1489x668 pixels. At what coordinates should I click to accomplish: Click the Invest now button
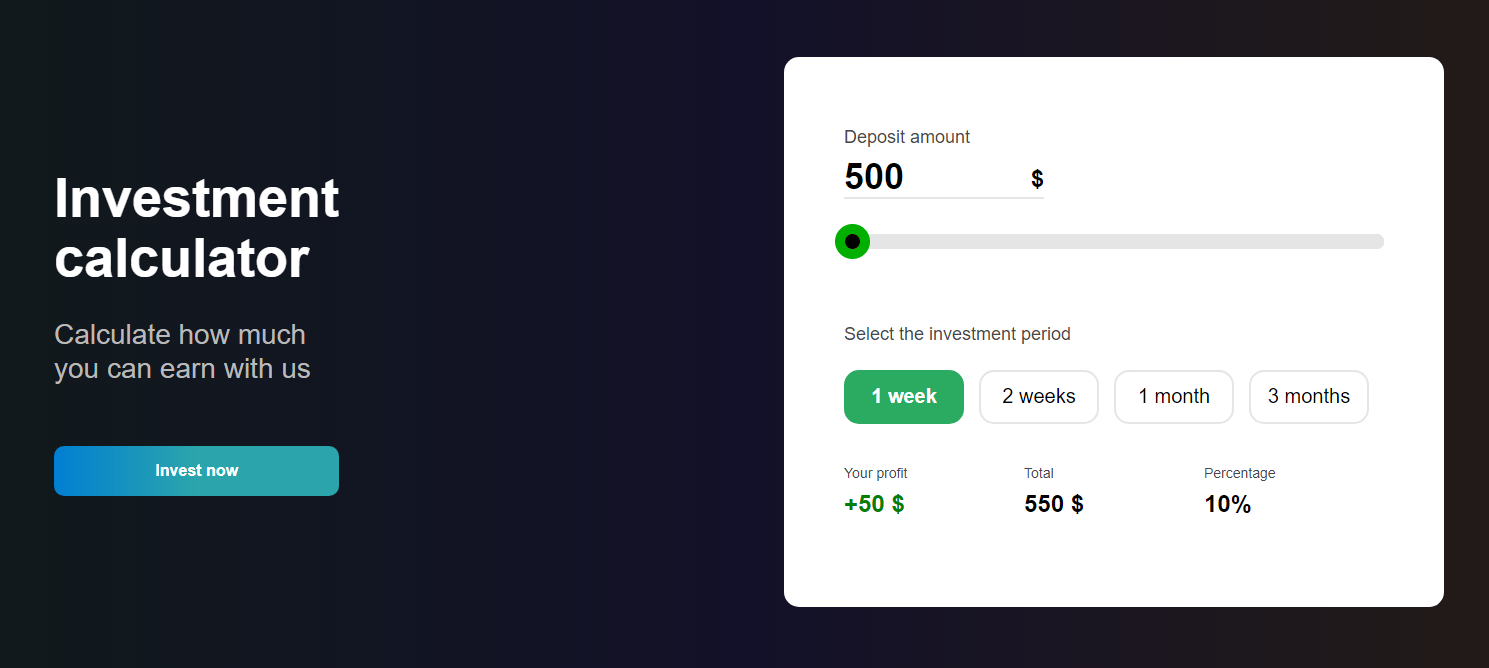coord(196,471)
